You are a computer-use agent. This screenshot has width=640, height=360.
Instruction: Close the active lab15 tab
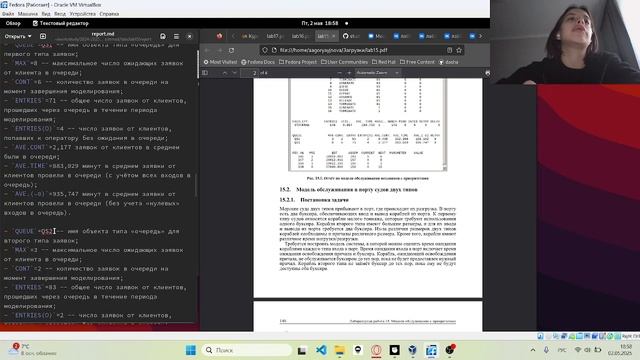[x=333, y=36]
